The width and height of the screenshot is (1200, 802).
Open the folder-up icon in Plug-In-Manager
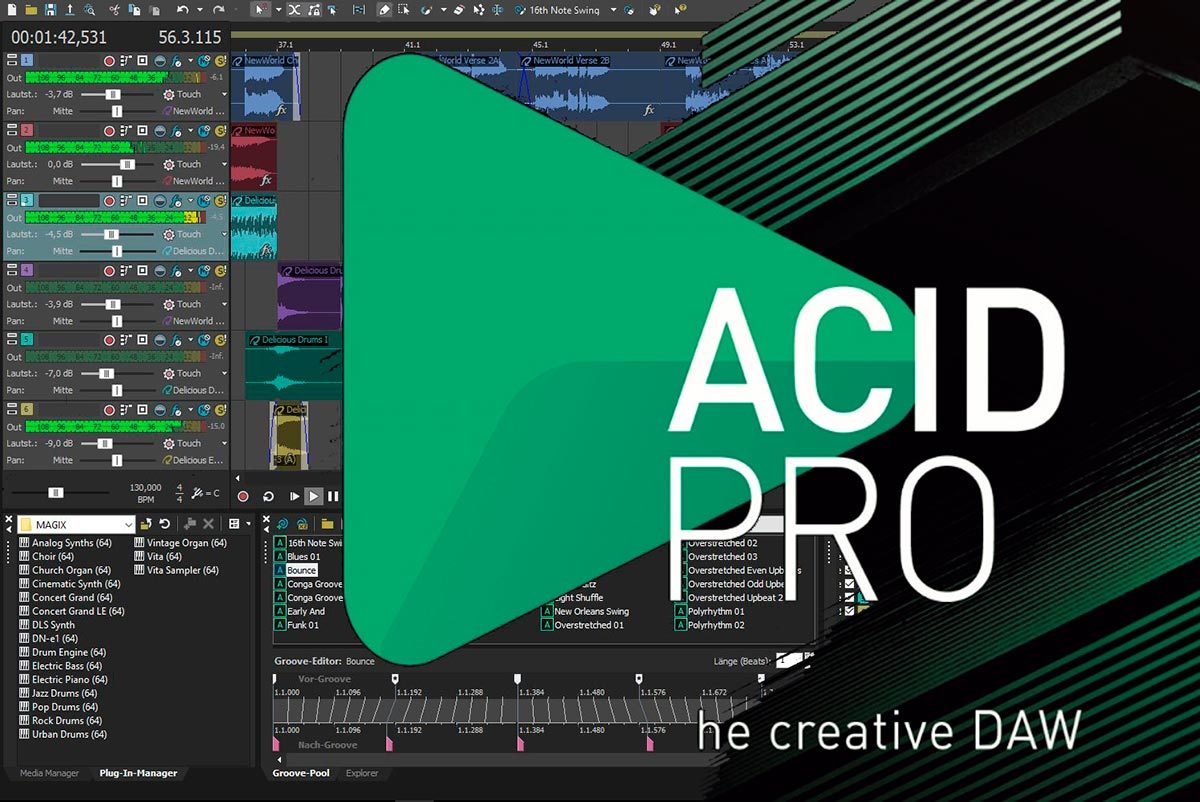coord(146,524)
